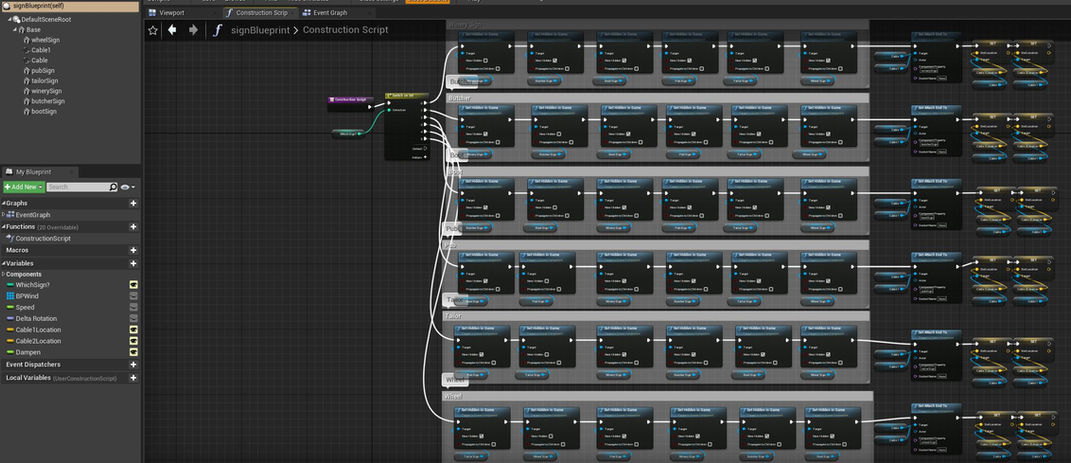
Task: Select the Speed variable
Action: point(25,307)
